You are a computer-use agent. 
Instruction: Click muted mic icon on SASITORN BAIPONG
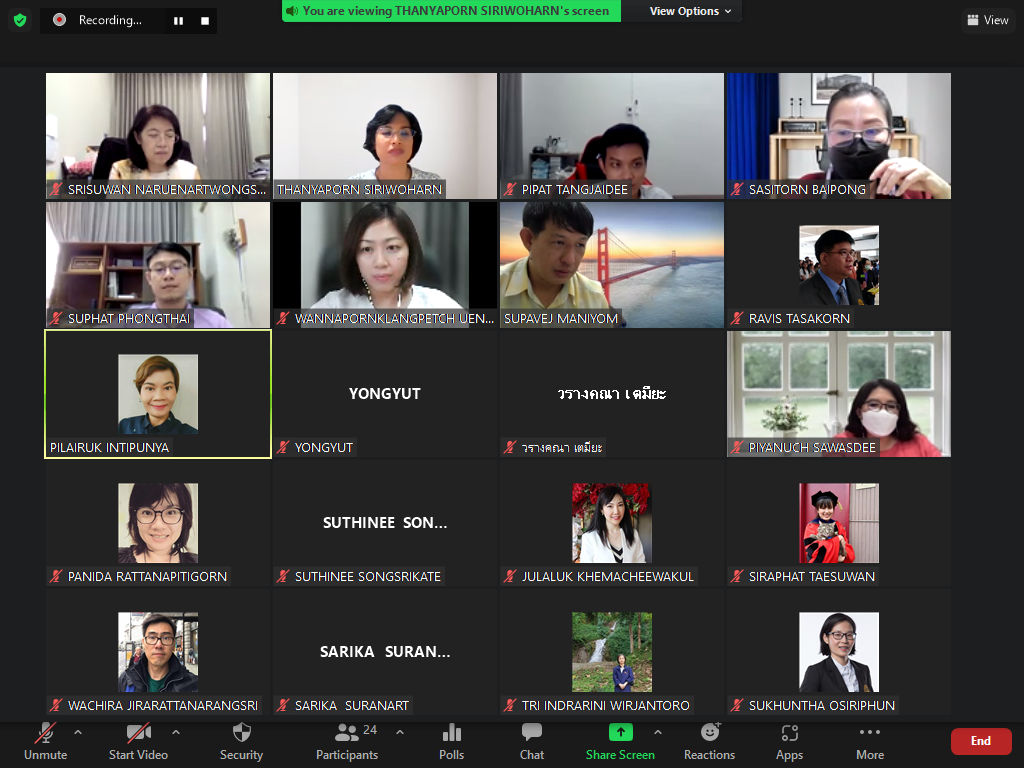click(737, 189)
